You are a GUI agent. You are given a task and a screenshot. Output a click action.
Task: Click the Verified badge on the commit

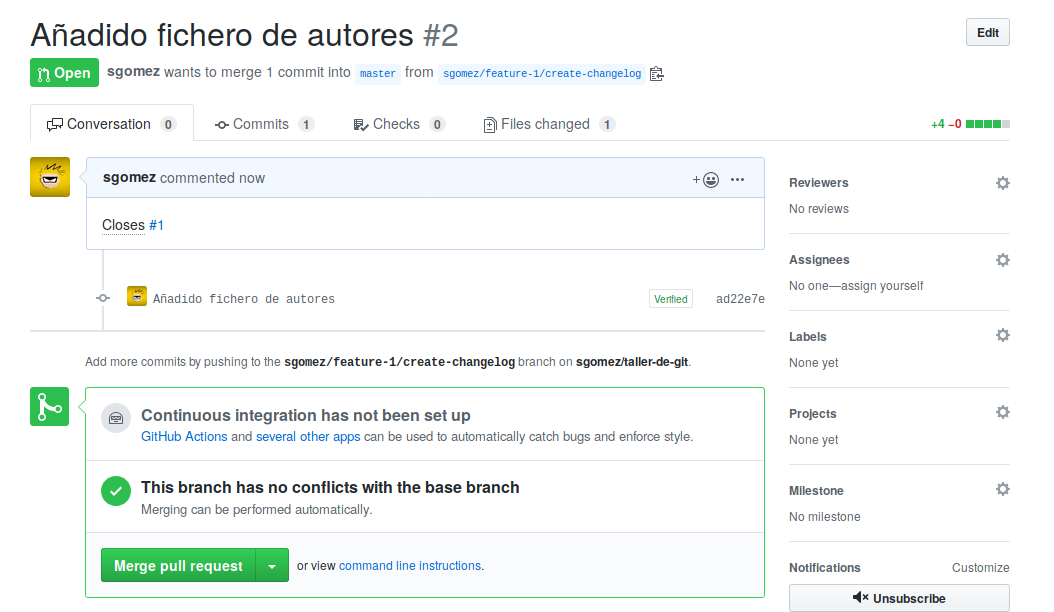click(x=670, y=298)
